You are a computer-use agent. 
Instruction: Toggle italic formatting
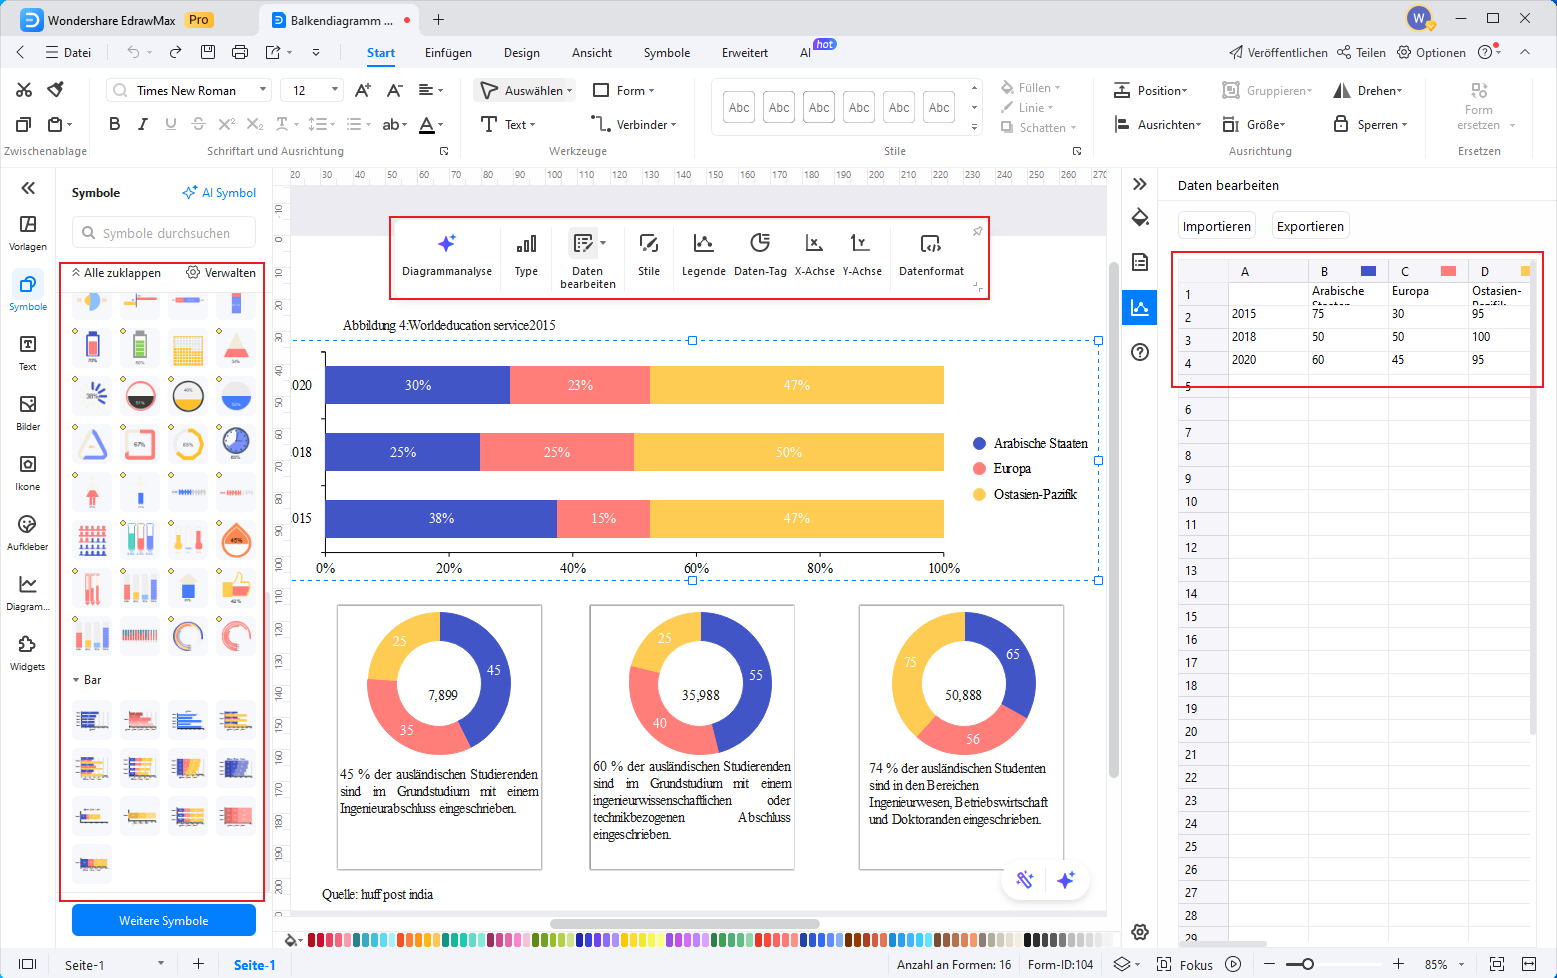click(142, 124)
